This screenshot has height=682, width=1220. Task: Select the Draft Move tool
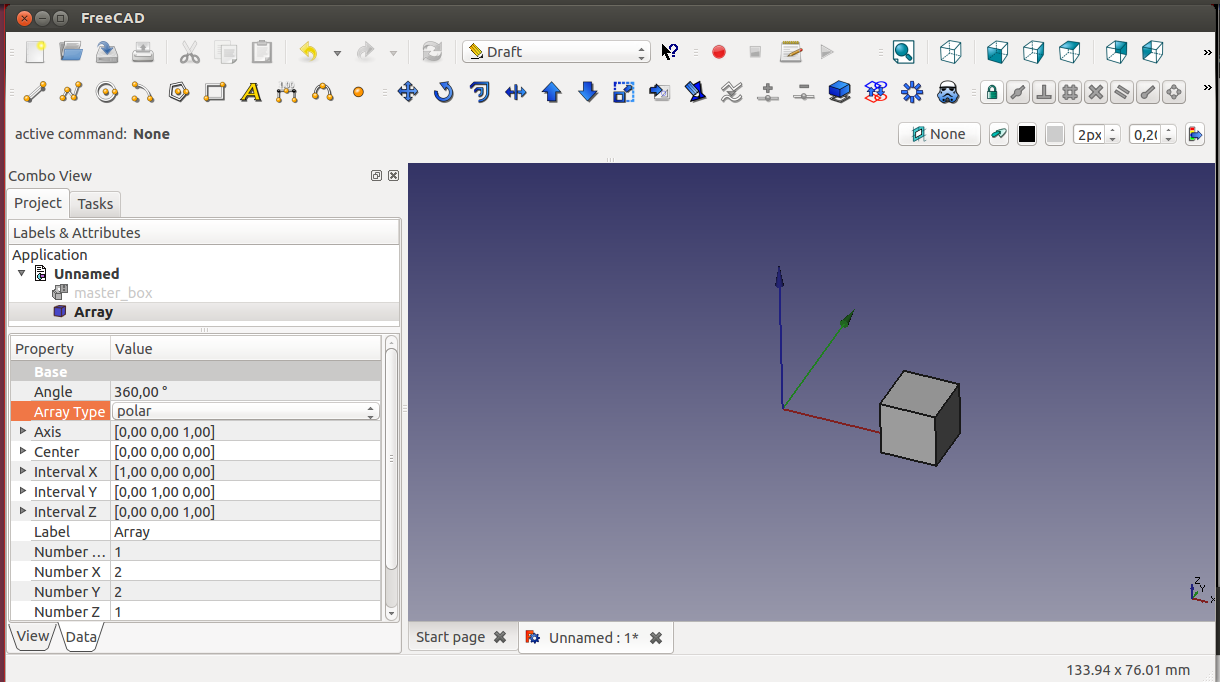tap(407, 93)
